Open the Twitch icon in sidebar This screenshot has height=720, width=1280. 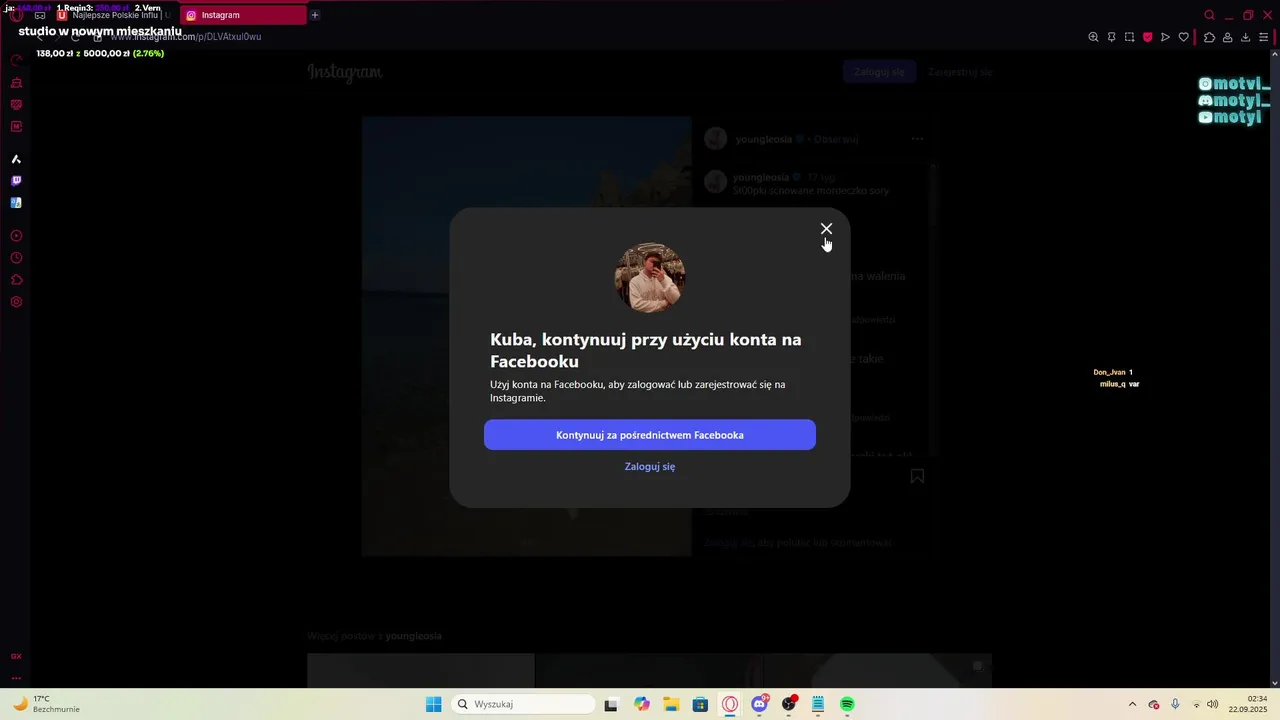16,181
